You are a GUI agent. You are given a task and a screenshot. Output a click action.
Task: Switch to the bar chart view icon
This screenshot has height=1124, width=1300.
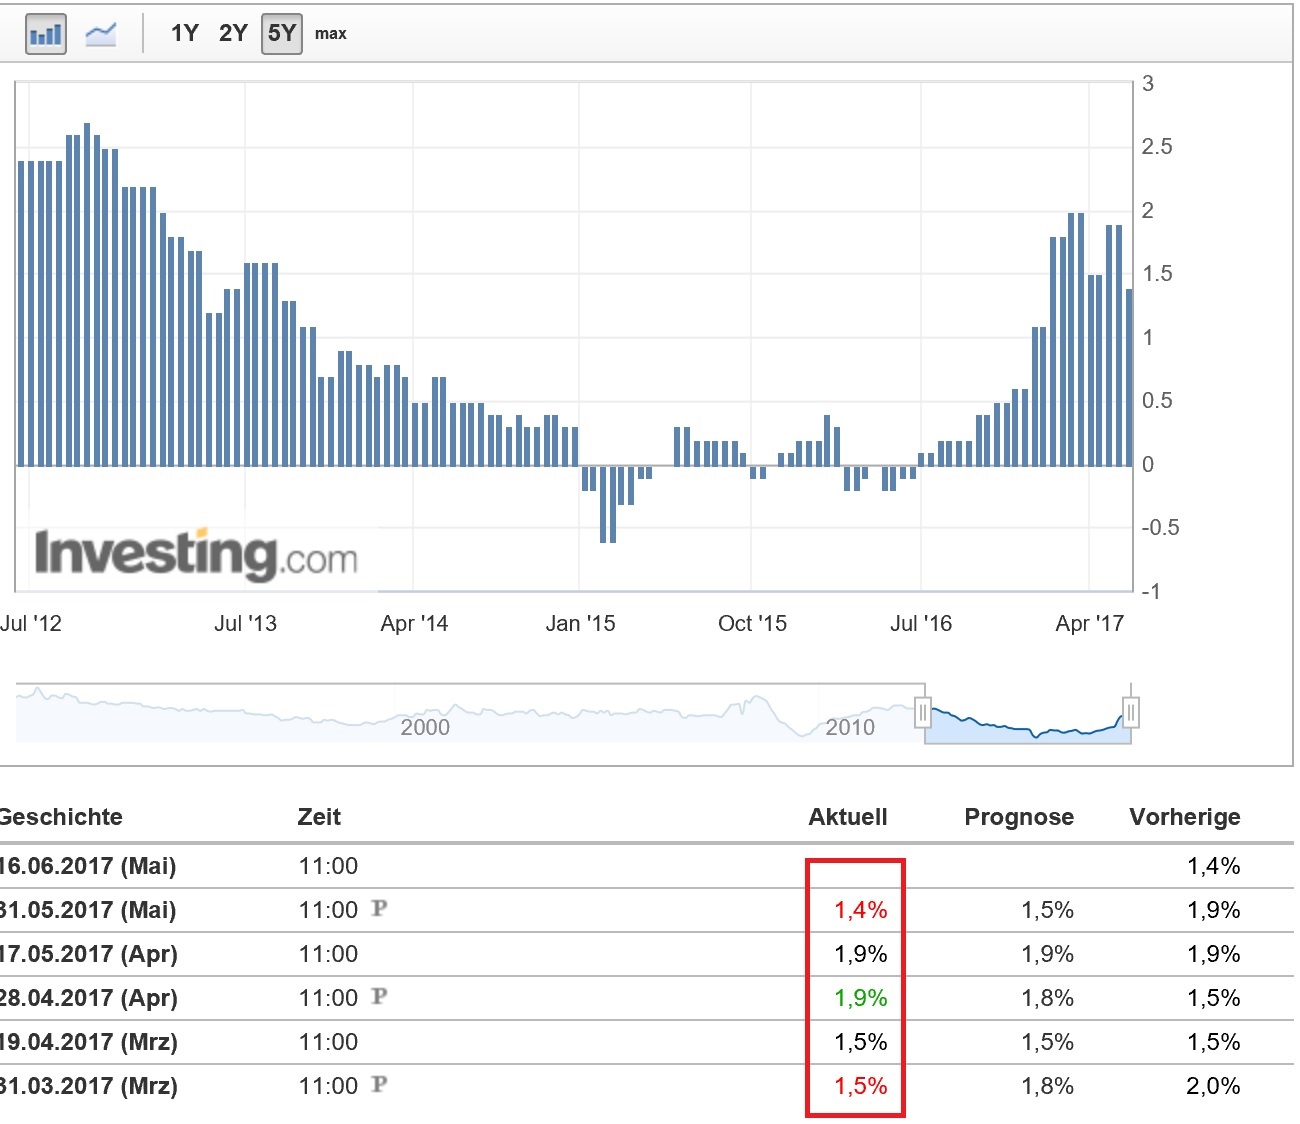46,35
